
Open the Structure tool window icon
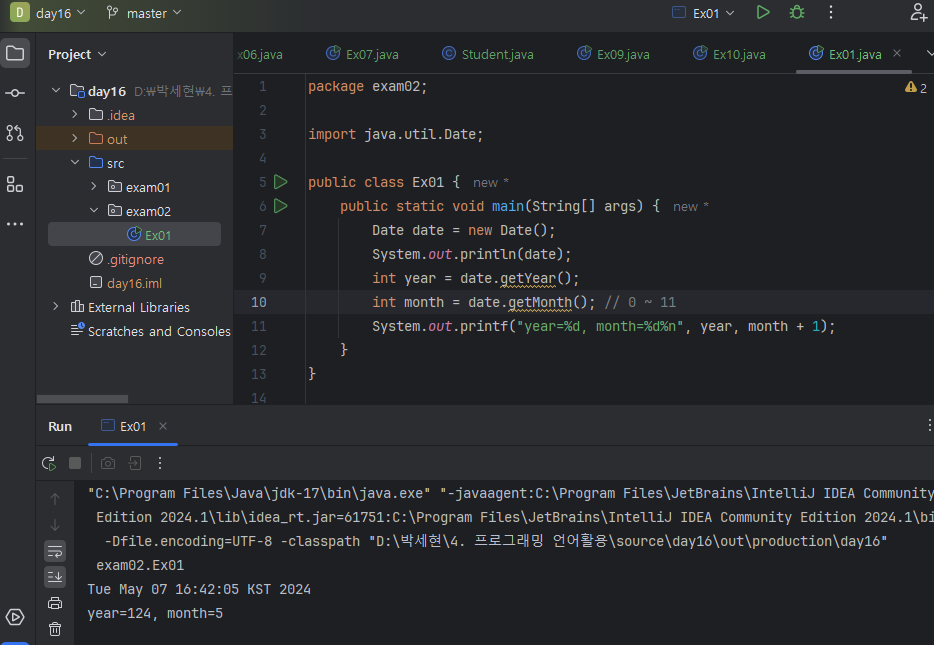pos(15,184)
